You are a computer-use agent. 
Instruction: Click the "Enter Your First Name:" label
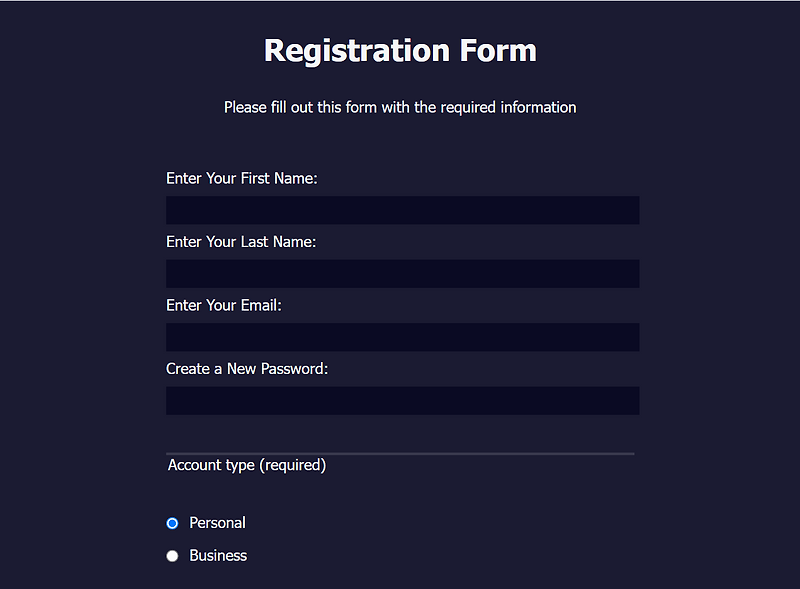[242, 179]
